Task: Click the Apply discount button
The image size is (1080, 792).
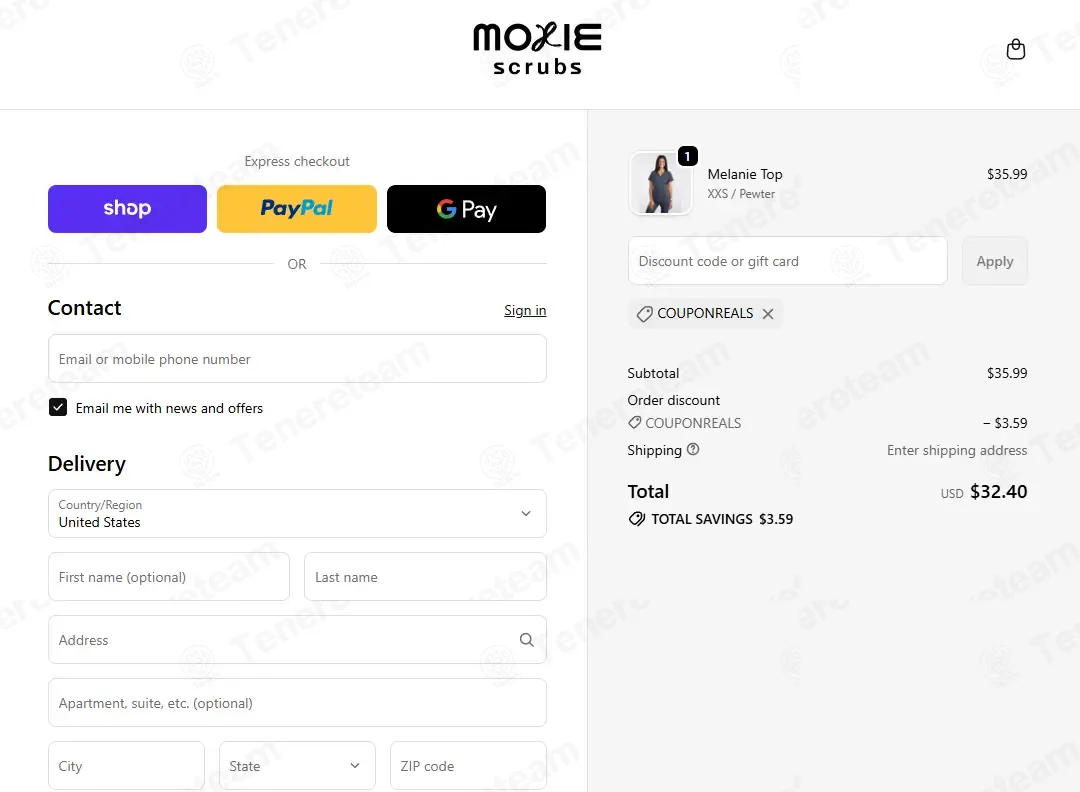Action: tap(995, 261)
